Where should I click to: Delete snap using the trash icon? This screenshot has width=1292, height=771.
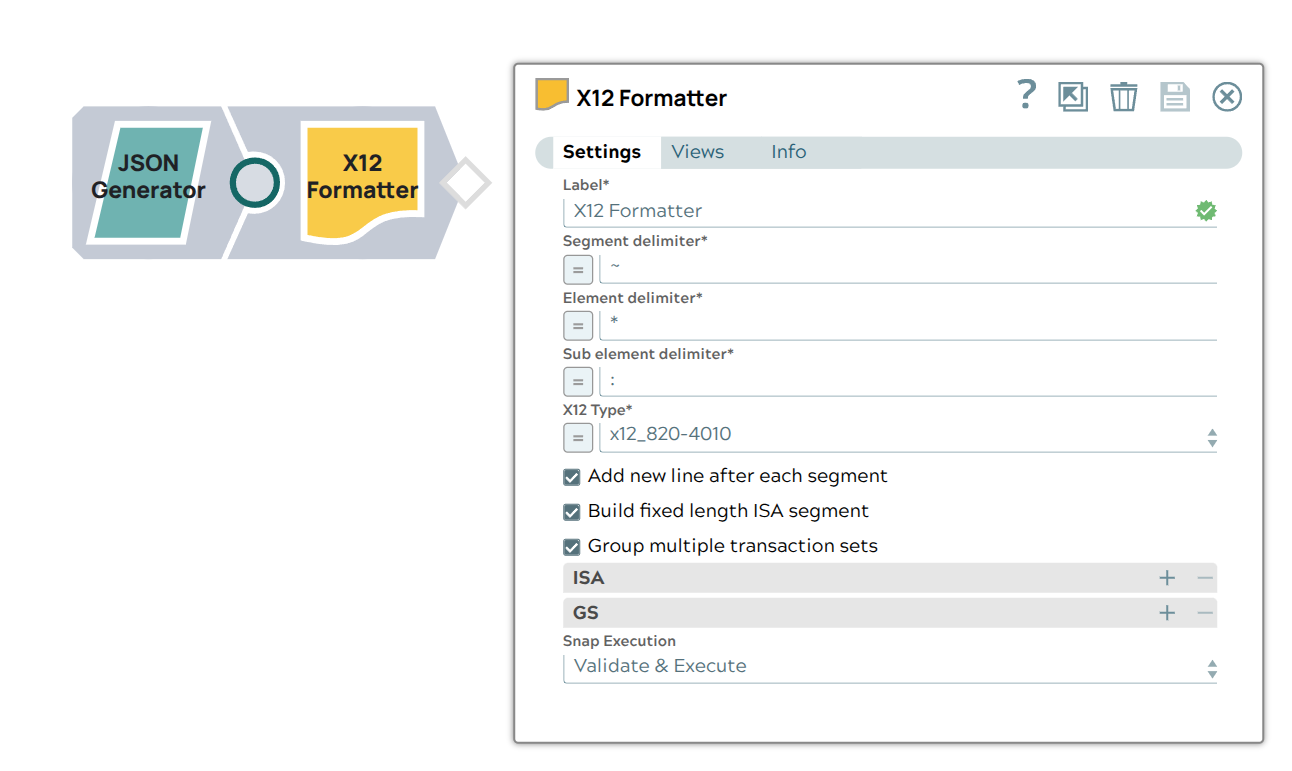[1124, 97]
